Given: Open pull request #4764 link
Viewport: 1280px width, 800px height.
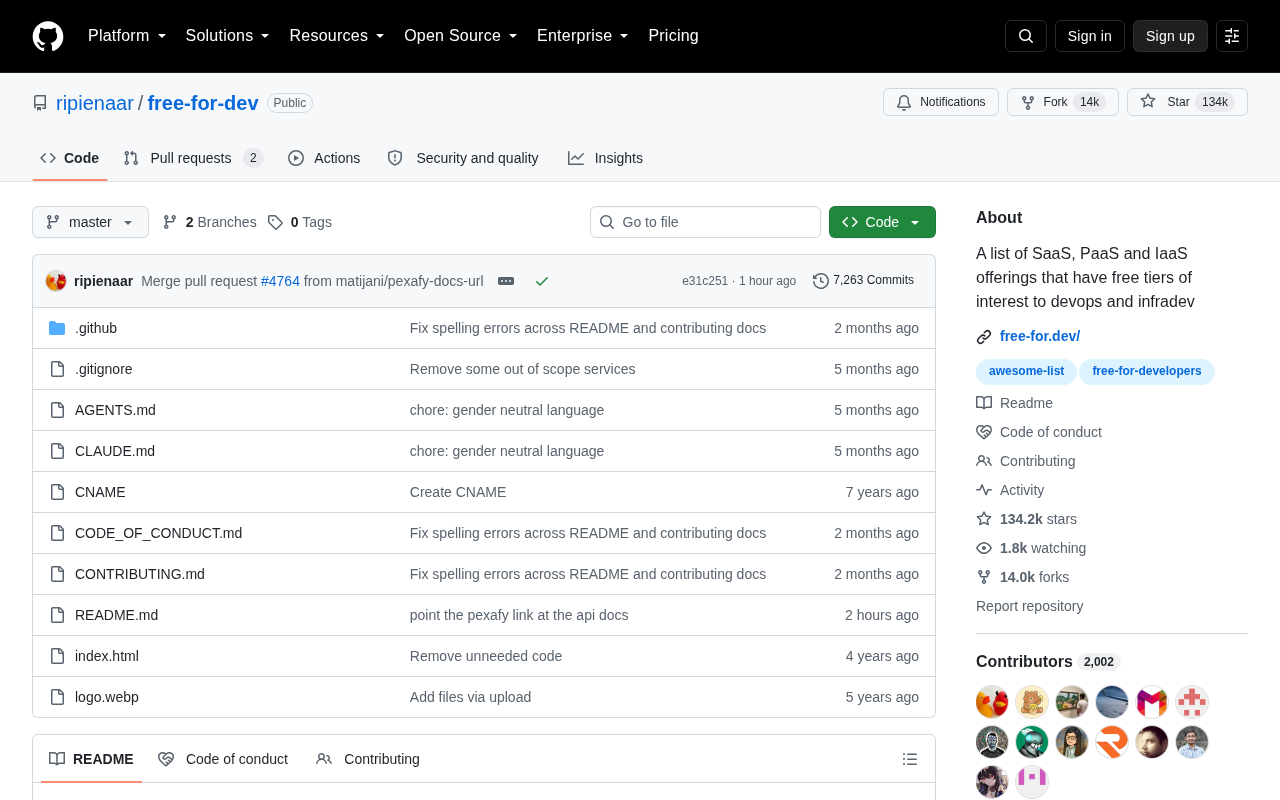Looking at the screenshot, I should [280, 281].
